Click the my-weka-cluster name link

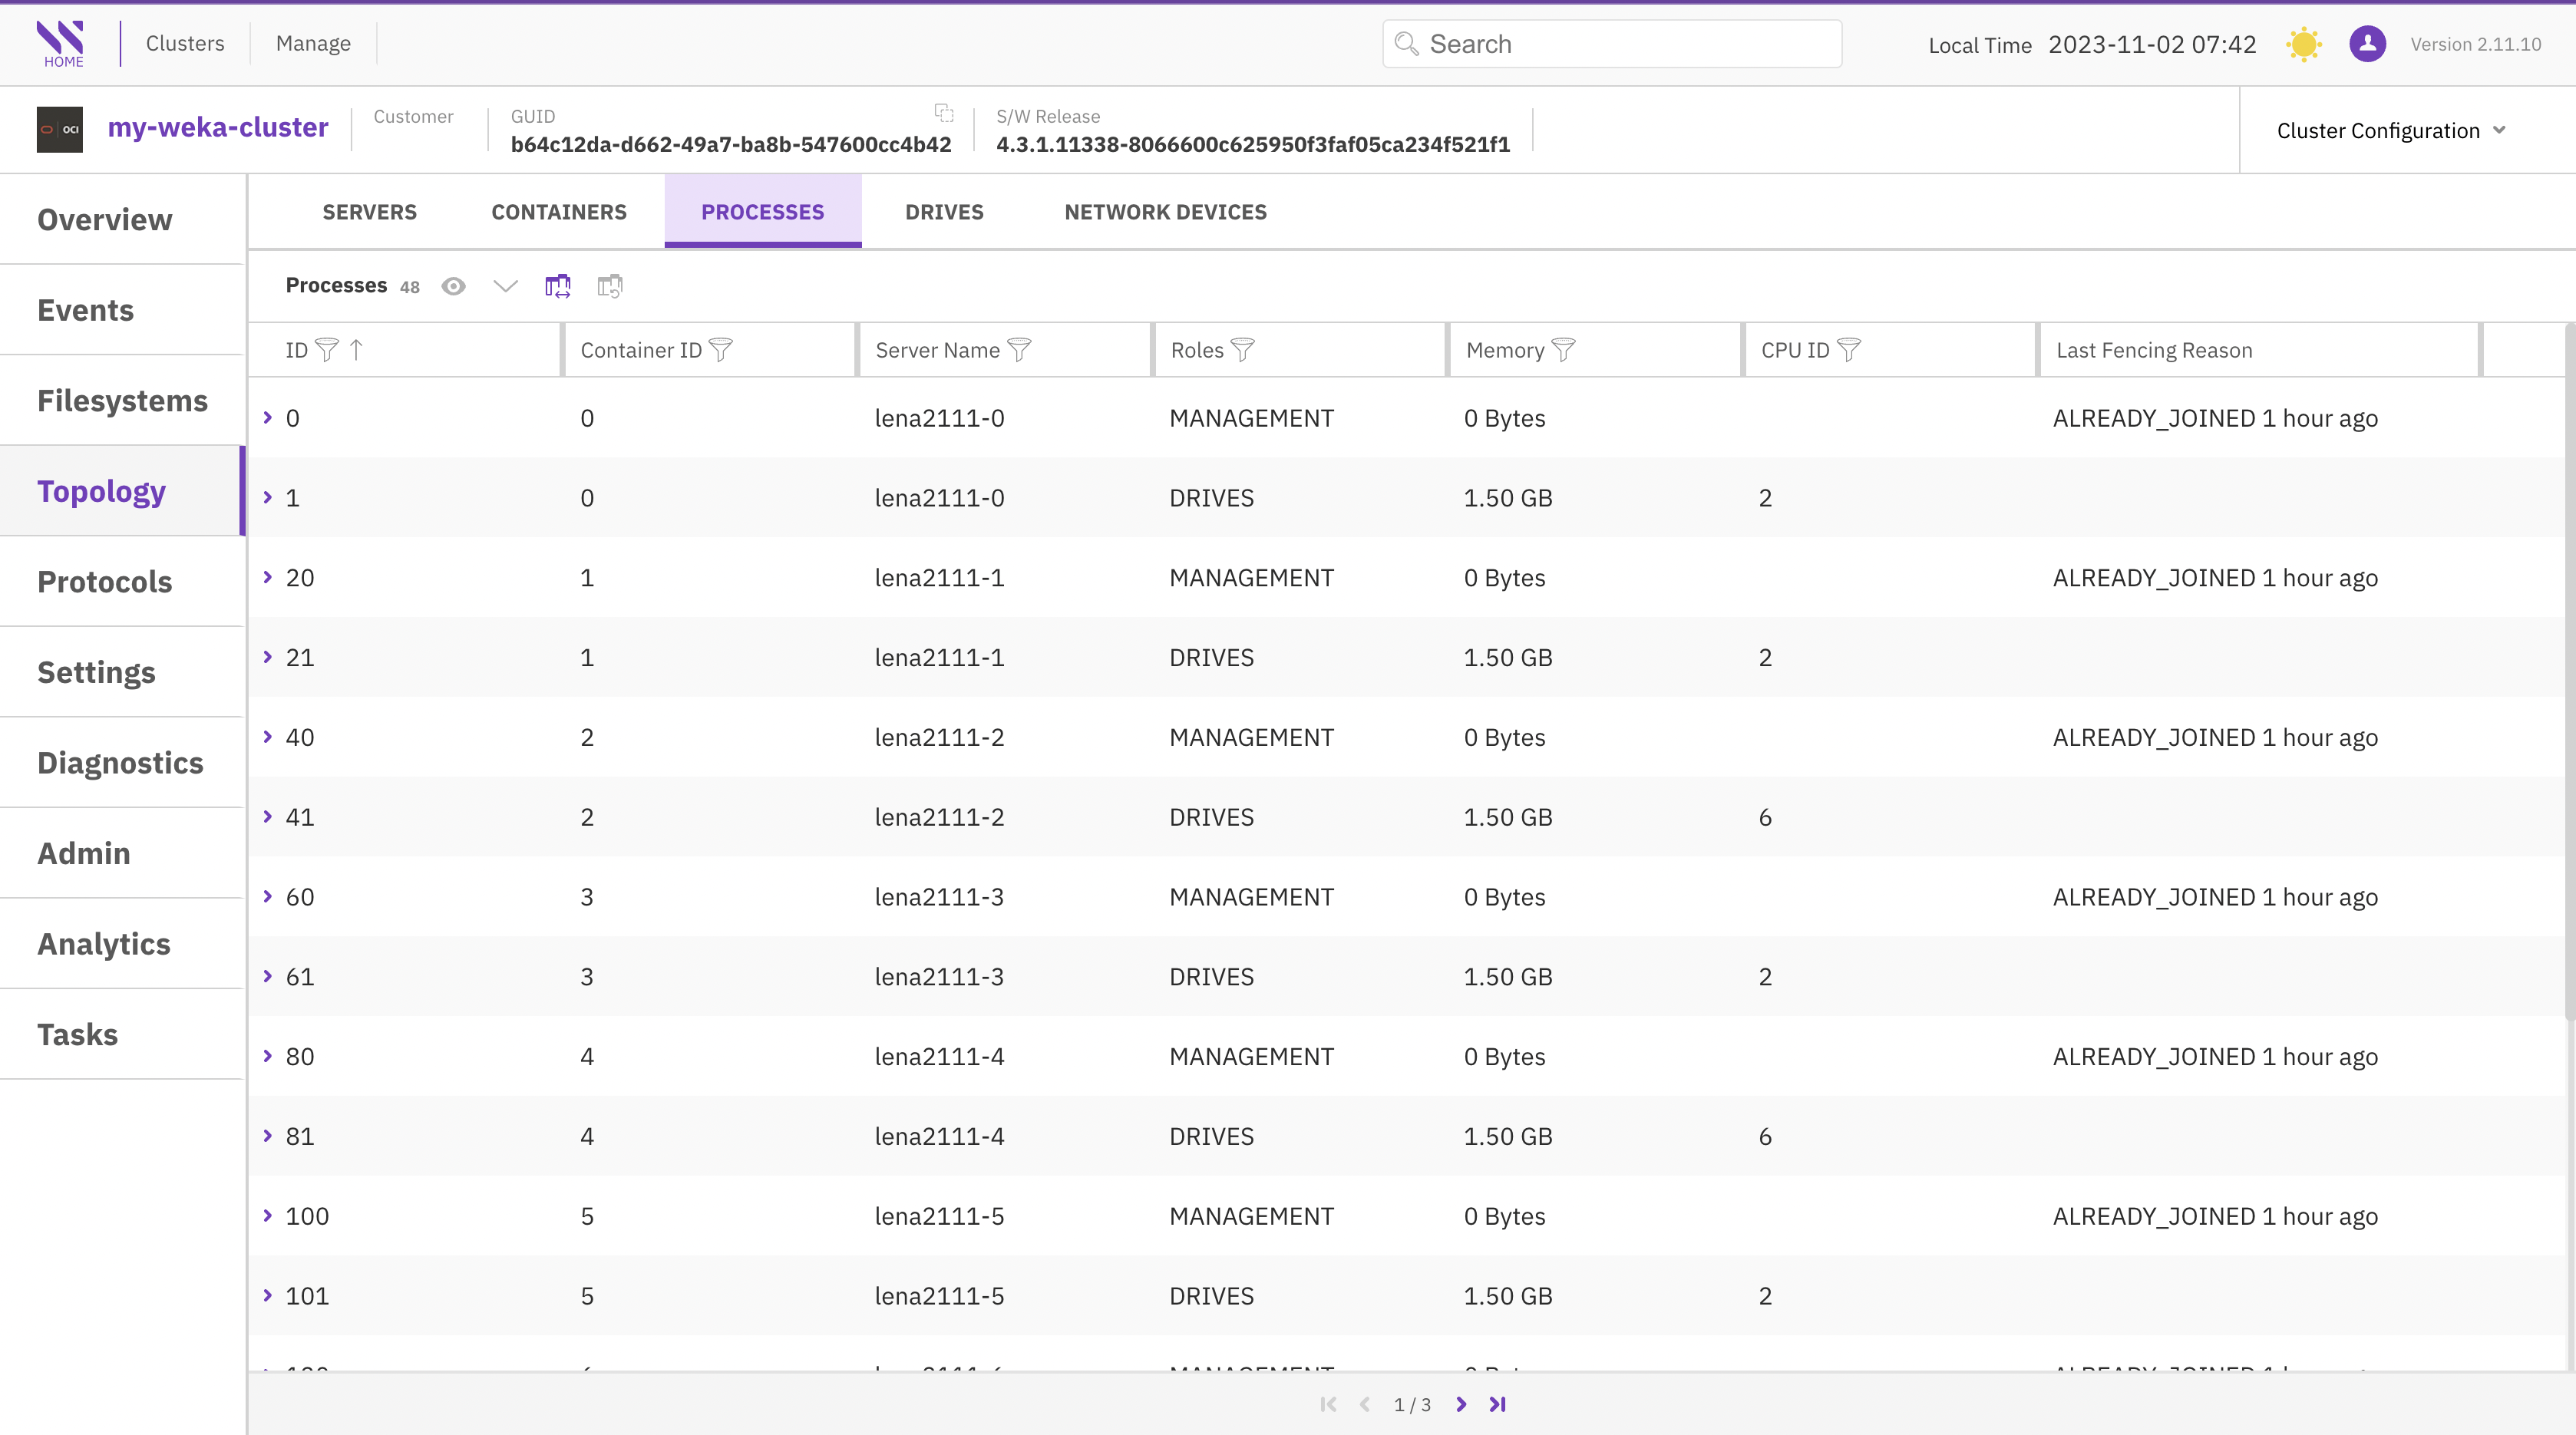(x=217, y=128)
